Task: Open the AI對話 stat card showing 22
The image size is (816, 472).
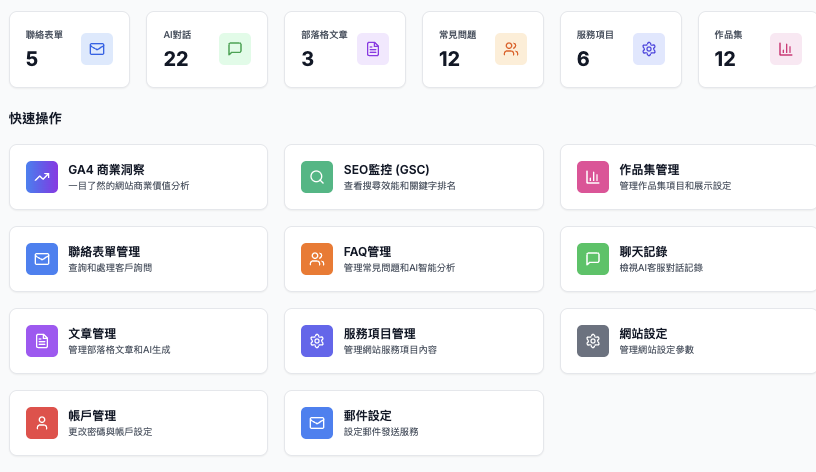Action: [206, 49]
